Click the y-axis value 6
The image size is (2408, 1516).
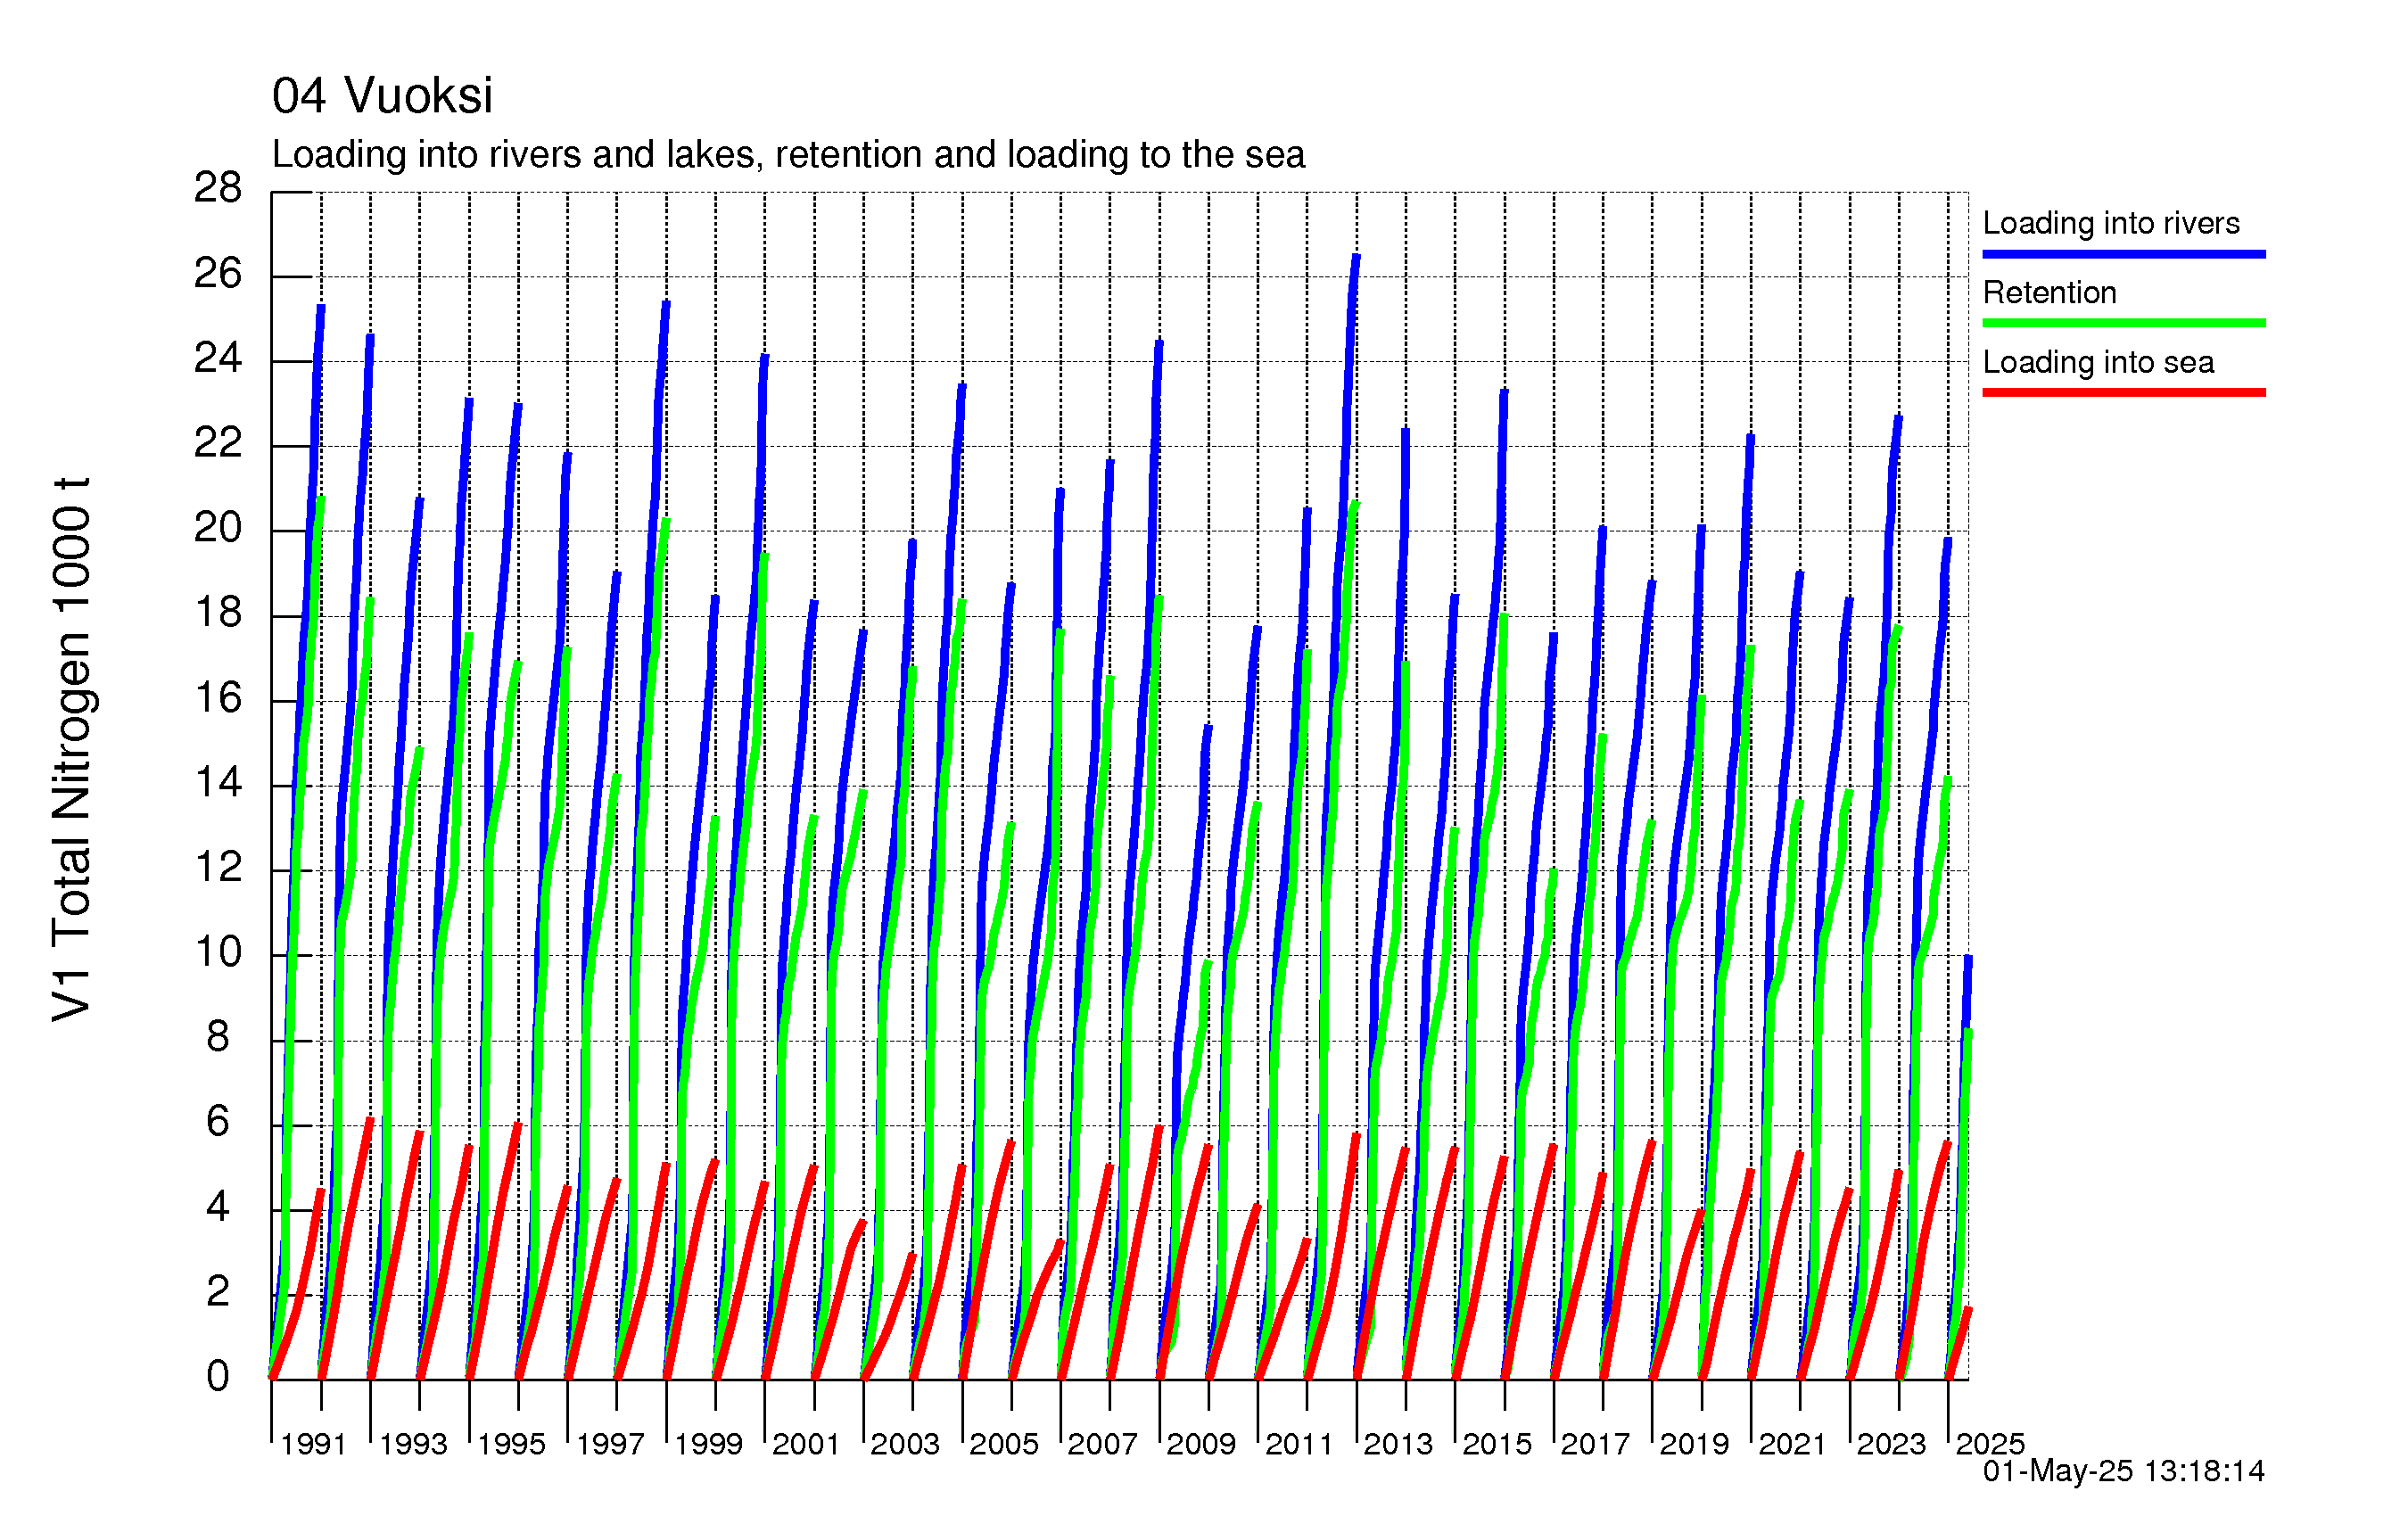(218, 1121)
